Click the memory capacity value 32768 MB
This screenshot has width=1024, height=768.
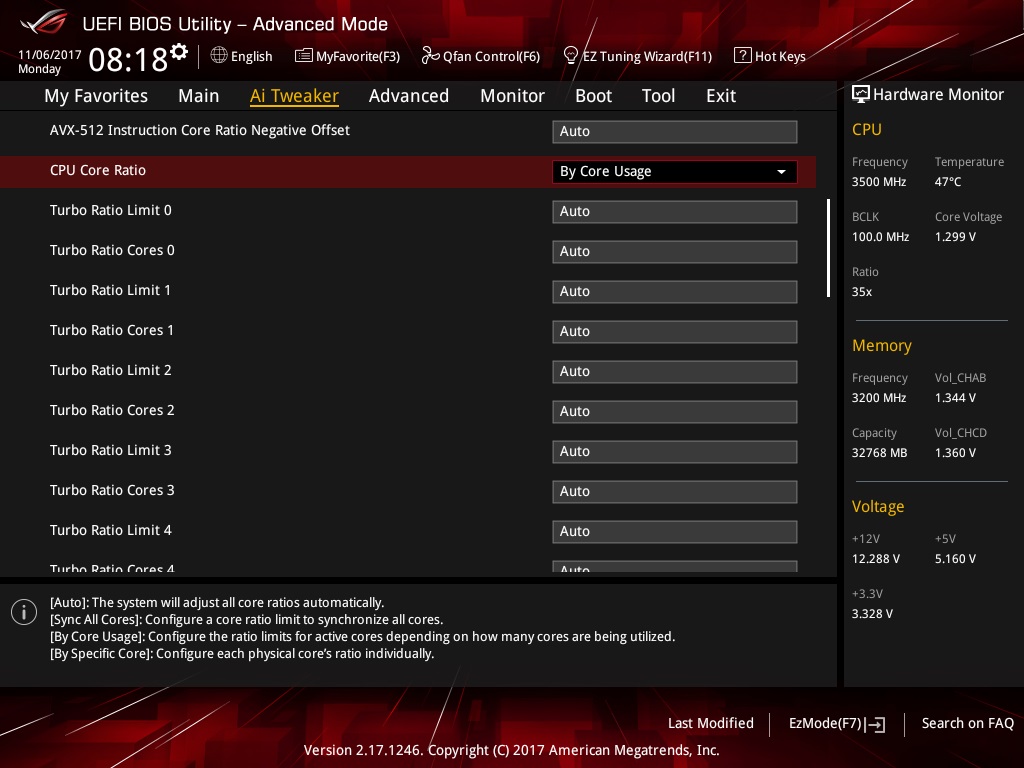point(880,453)
